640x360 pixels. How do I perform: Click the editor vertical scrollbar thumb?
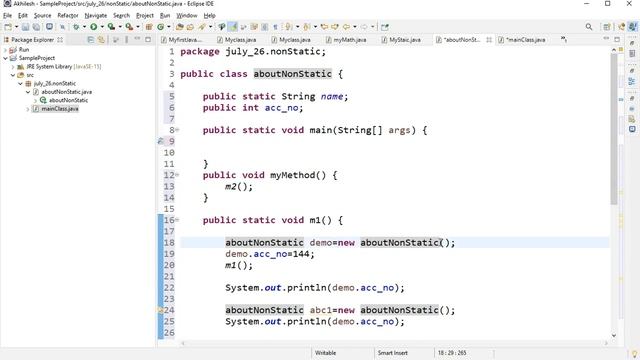[614, 129]
